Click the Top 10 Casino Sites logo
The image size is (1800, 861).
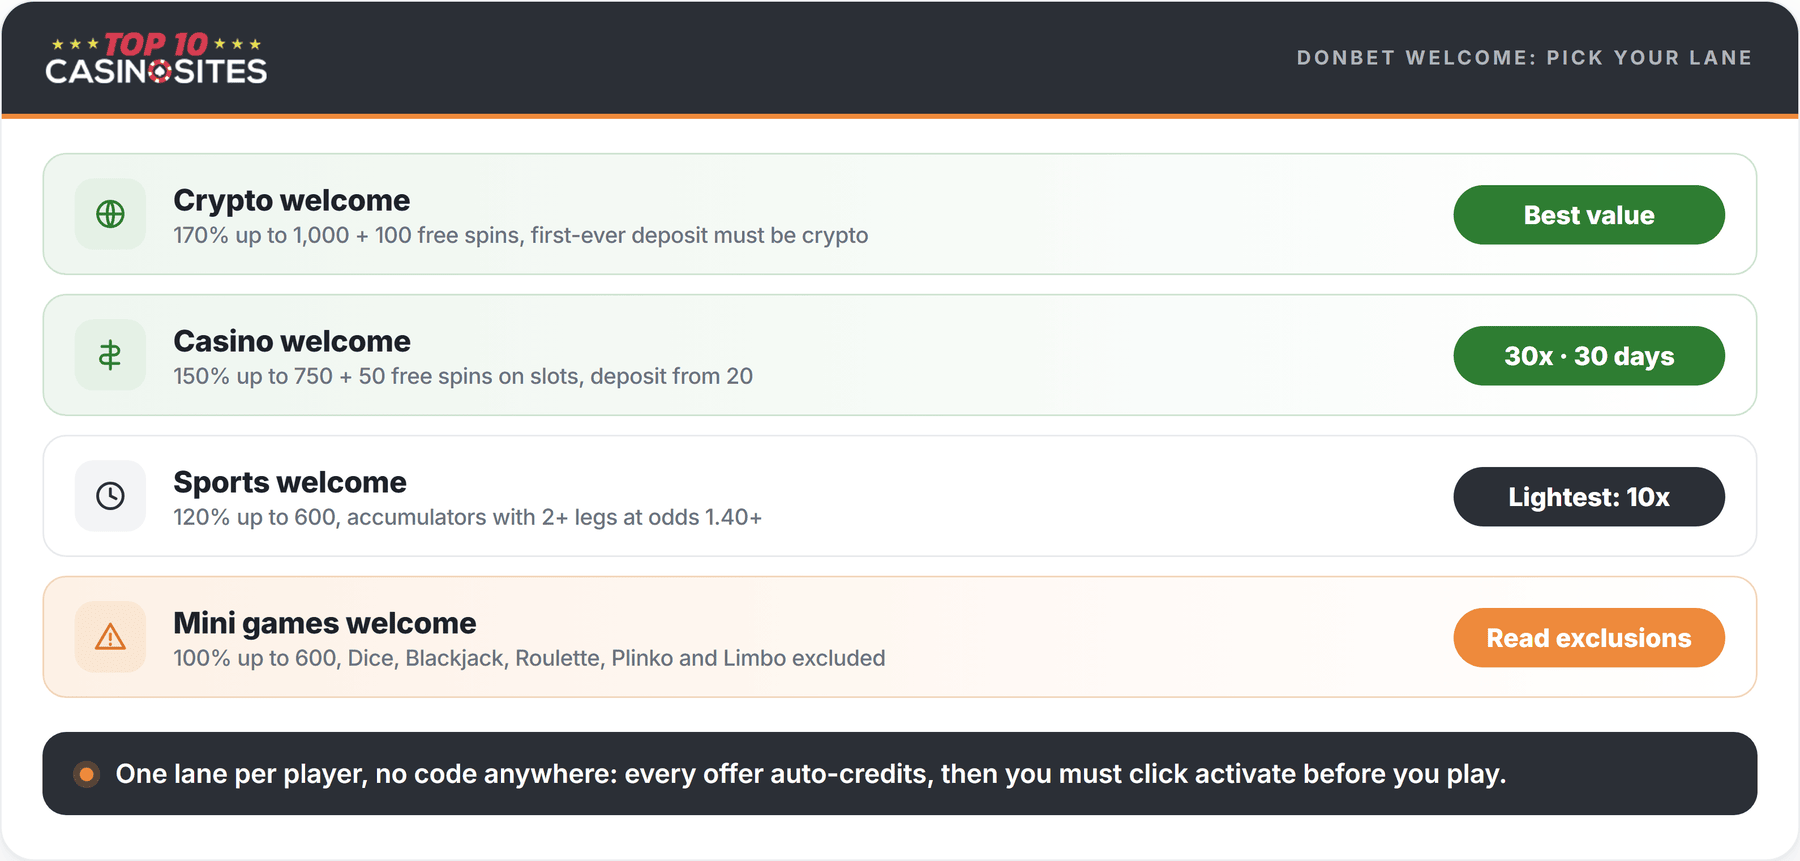click(156, 58)
